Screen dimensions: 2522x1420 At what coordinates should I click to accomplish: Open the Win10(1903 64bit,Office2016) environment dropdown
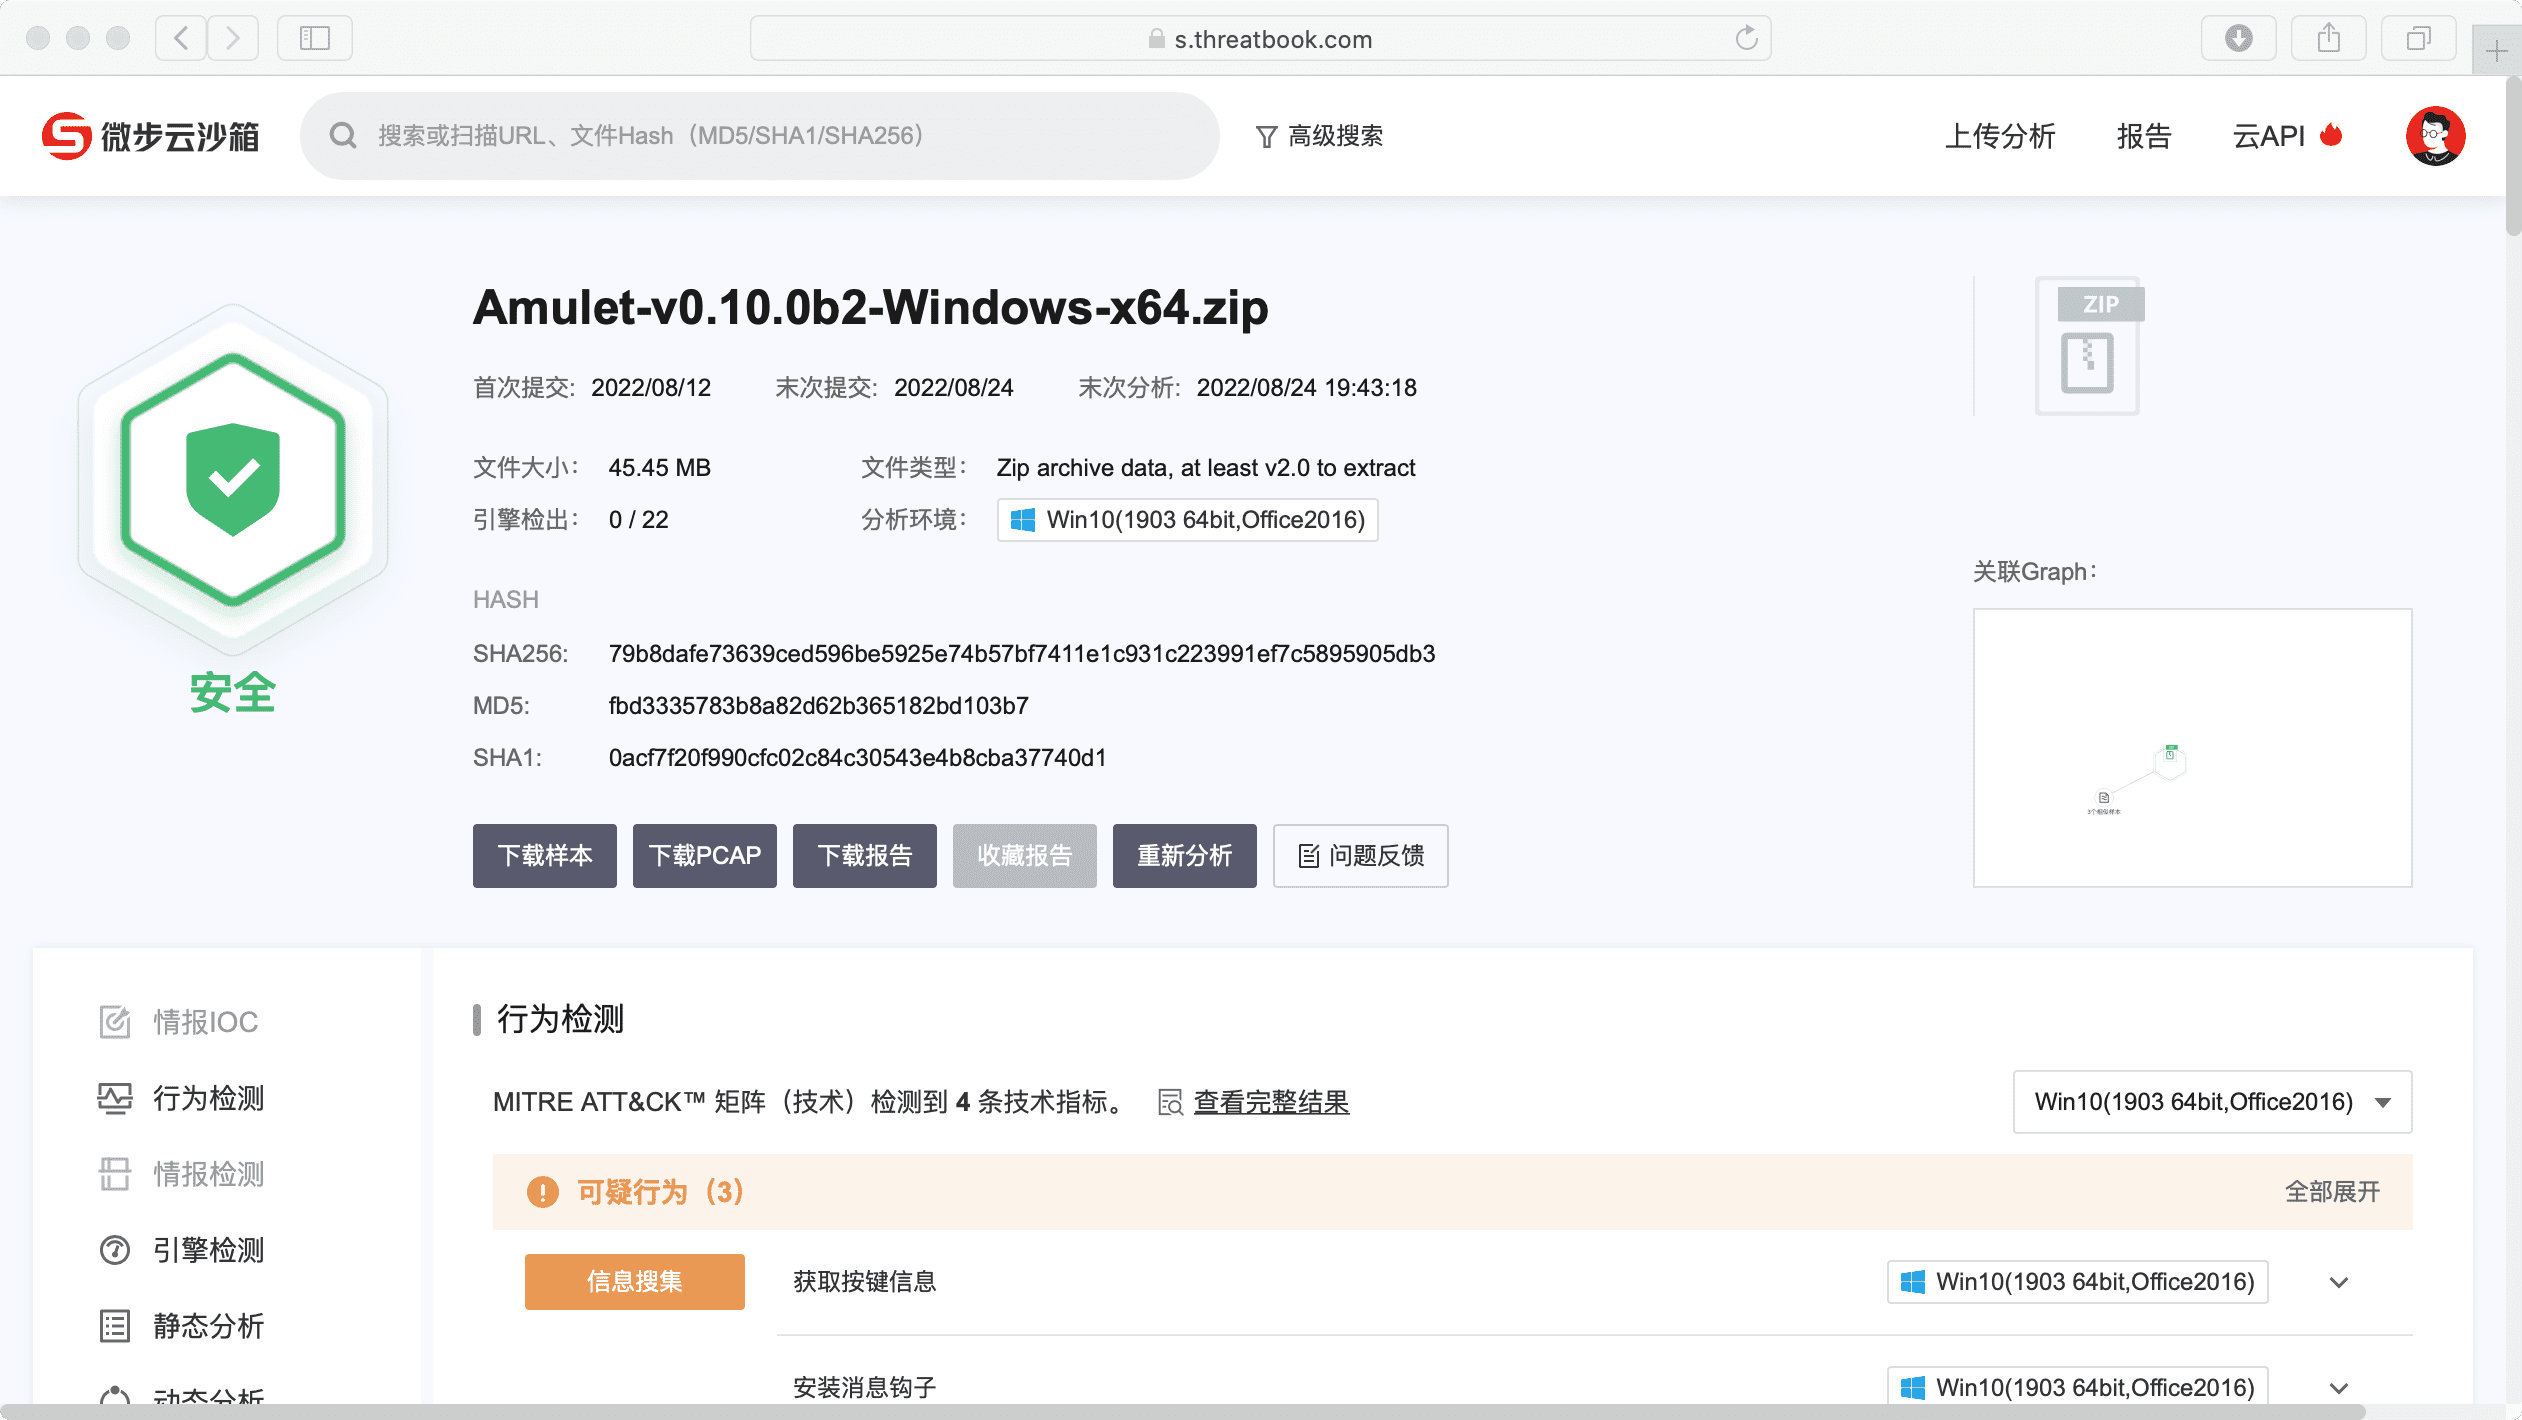pyautogui.click(x=2212, y=1102)
